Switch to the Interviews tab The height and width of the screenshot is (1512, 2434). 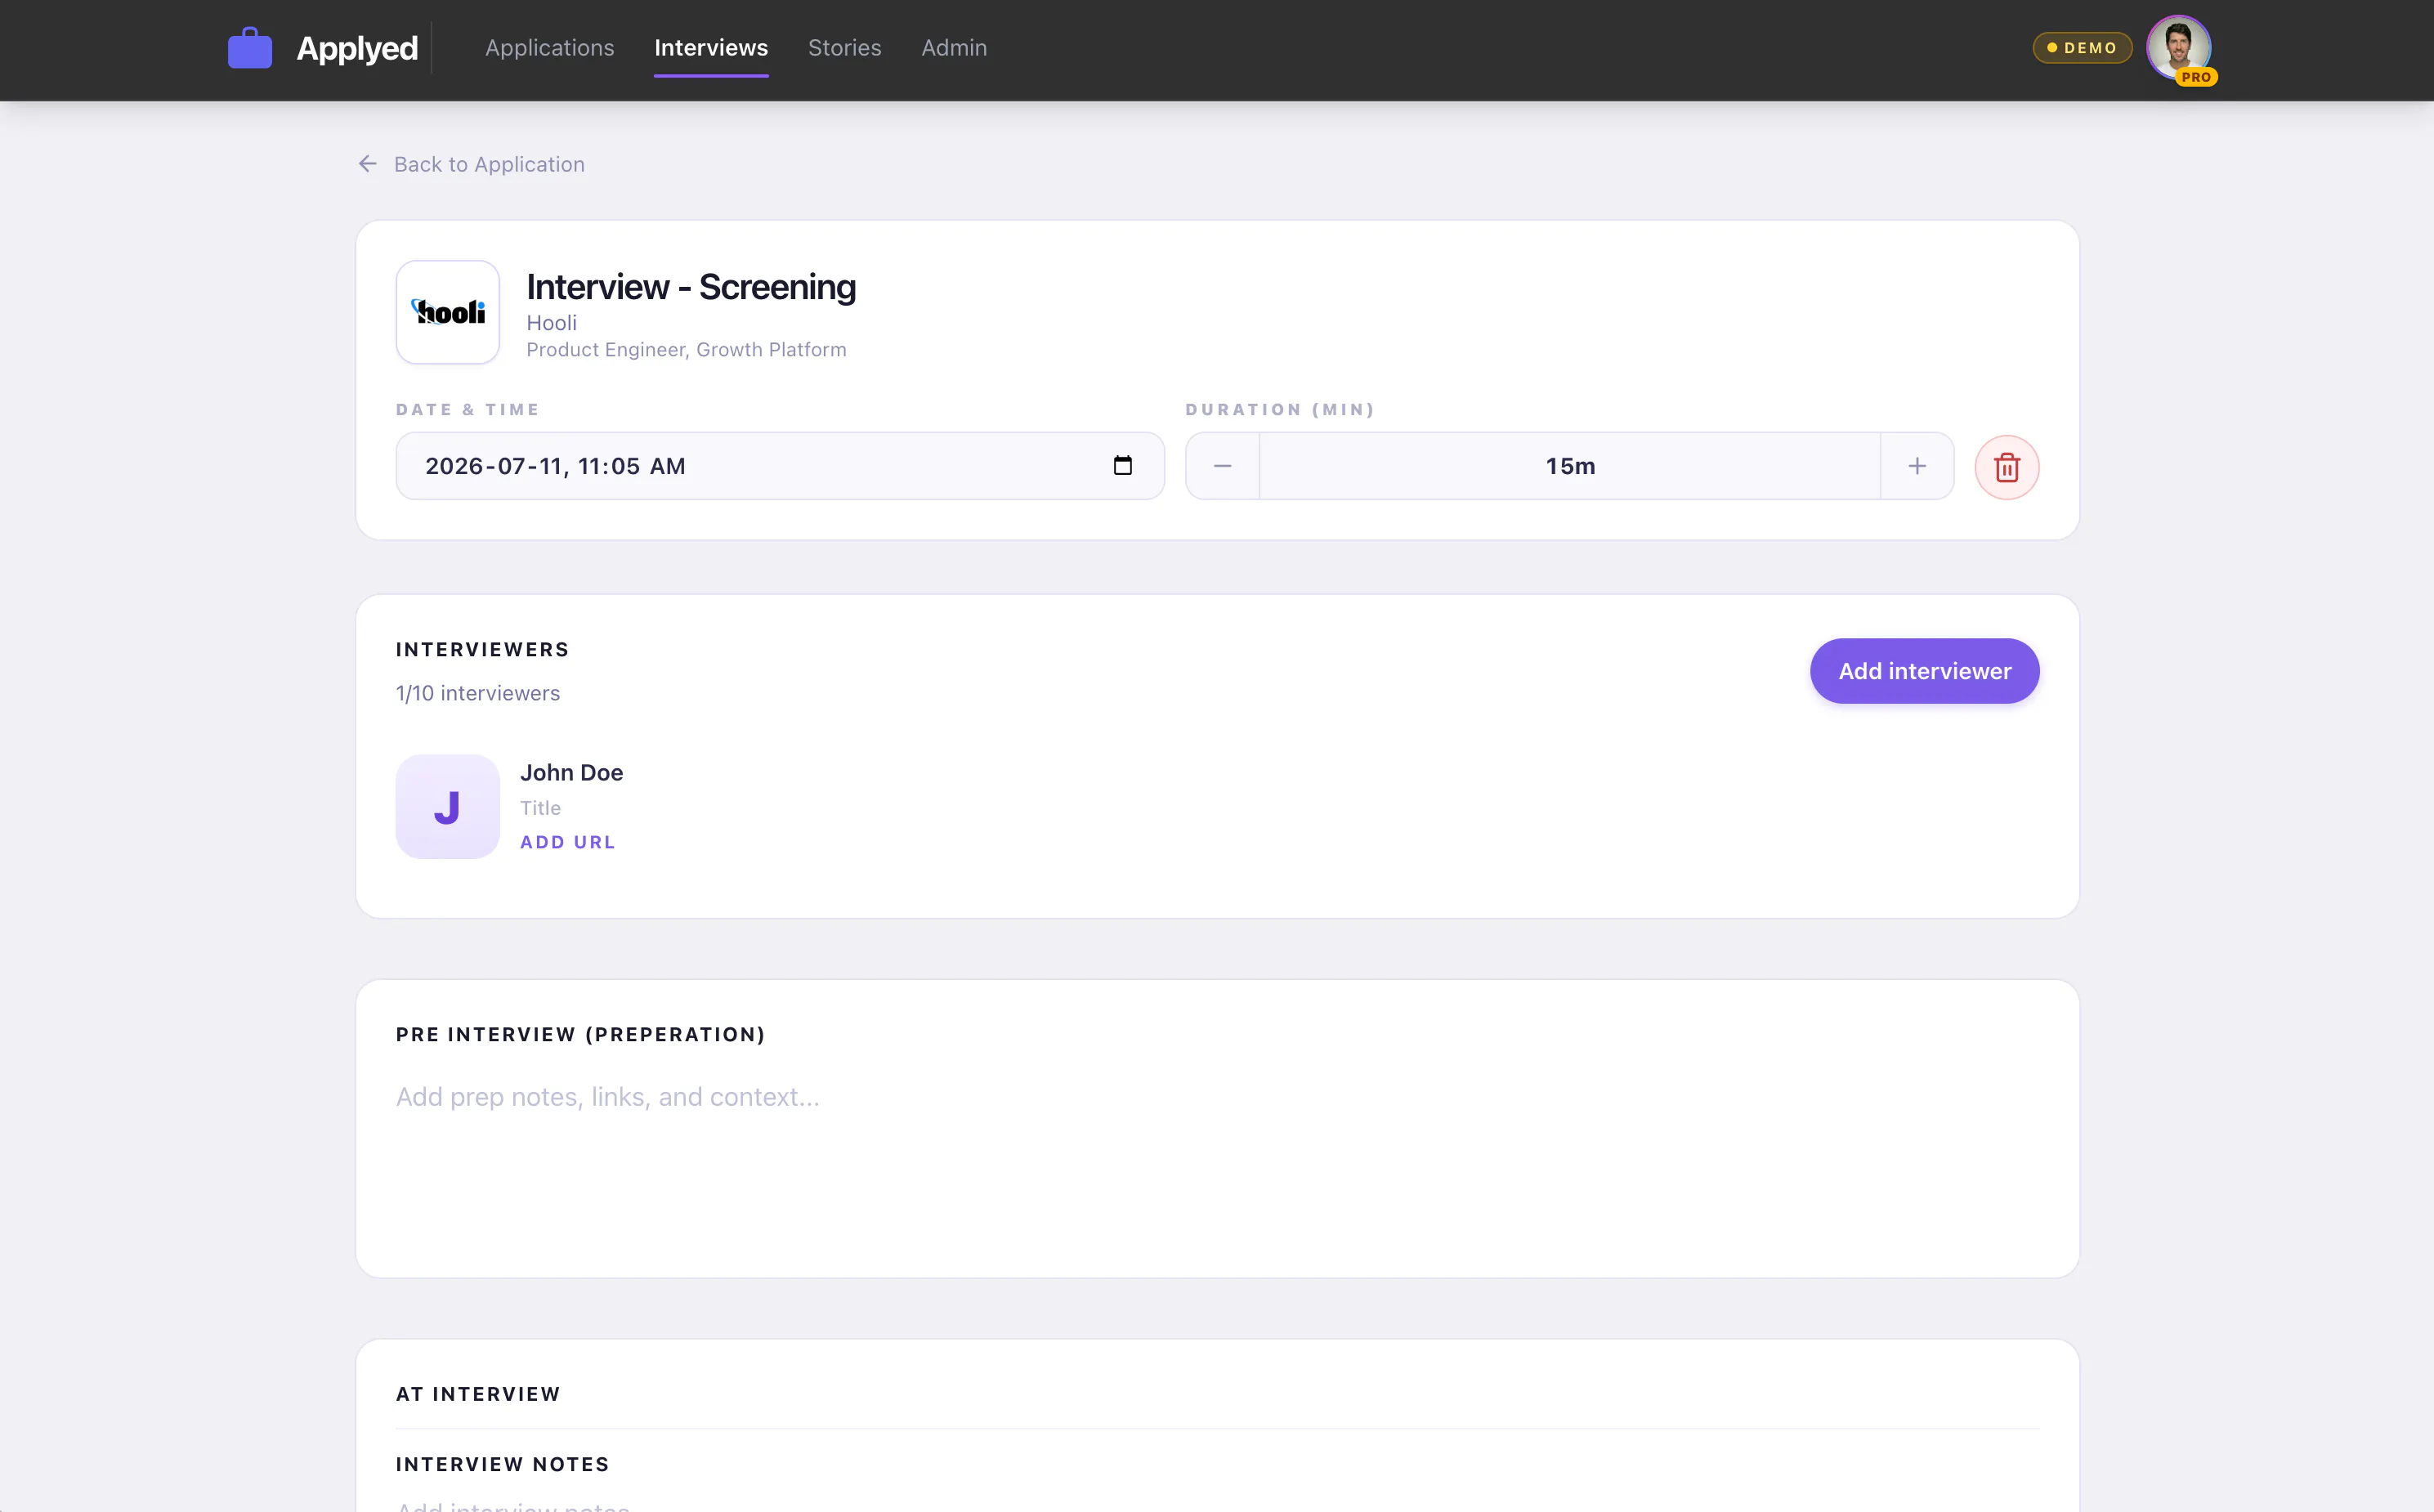tap(711, 47)
